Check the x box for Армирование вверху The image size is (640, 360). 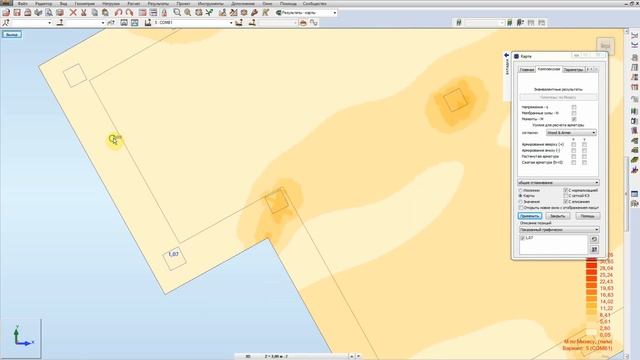point(573,144)
